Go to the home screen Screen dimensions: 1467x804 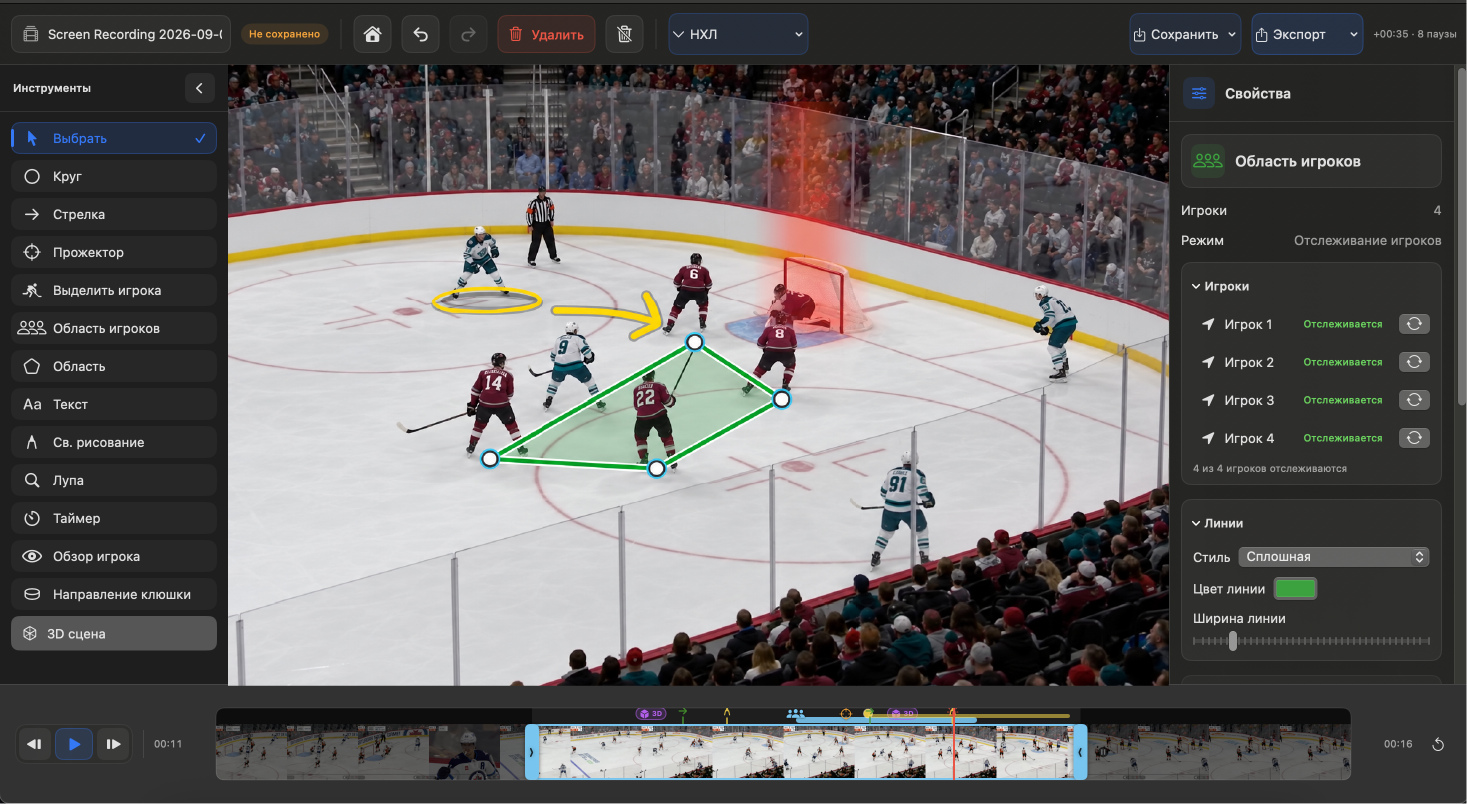pos(373,34)
